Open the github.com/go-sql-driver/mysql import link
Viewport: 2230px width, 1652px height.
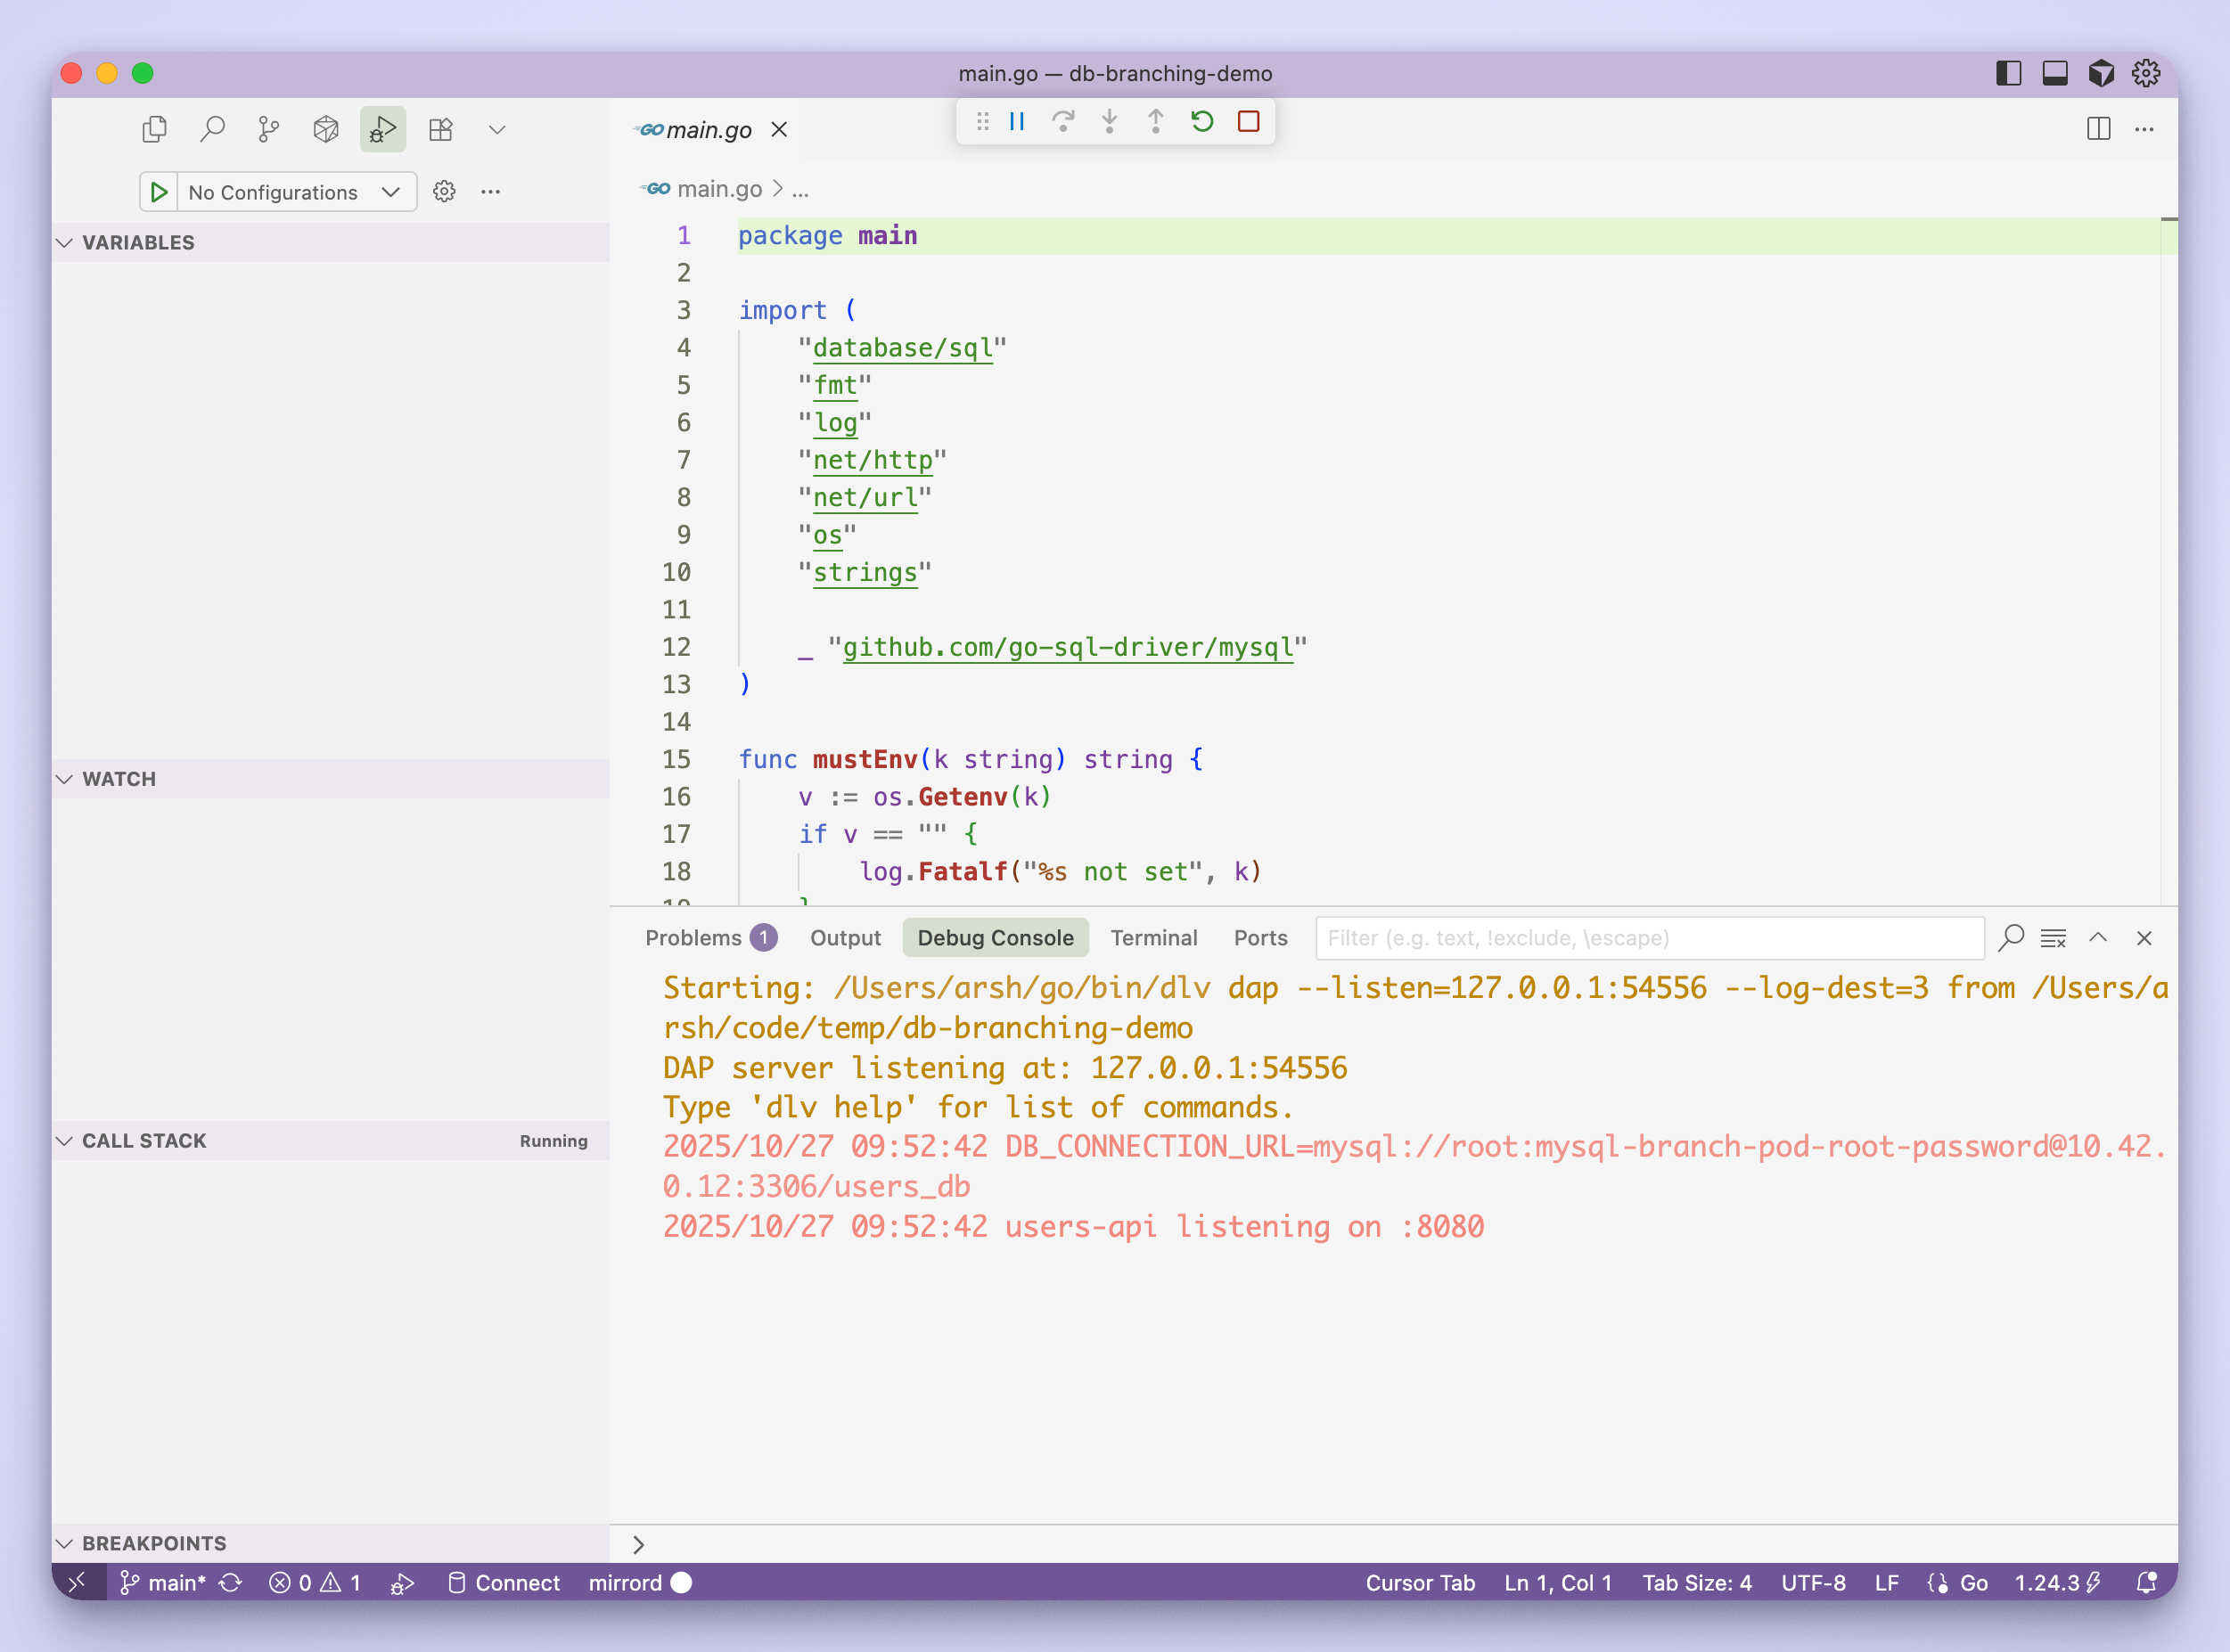(1068, 648)
